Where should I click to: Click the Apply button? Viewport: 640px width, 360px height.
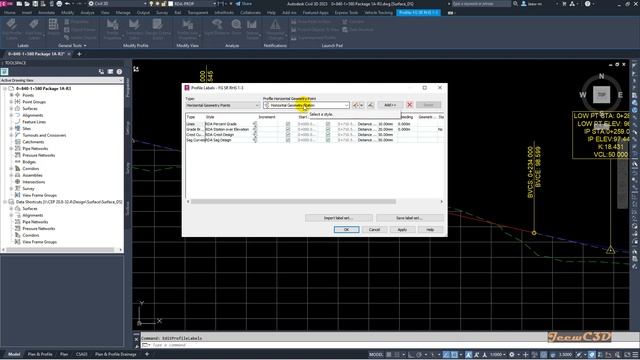tap(402, 230)
